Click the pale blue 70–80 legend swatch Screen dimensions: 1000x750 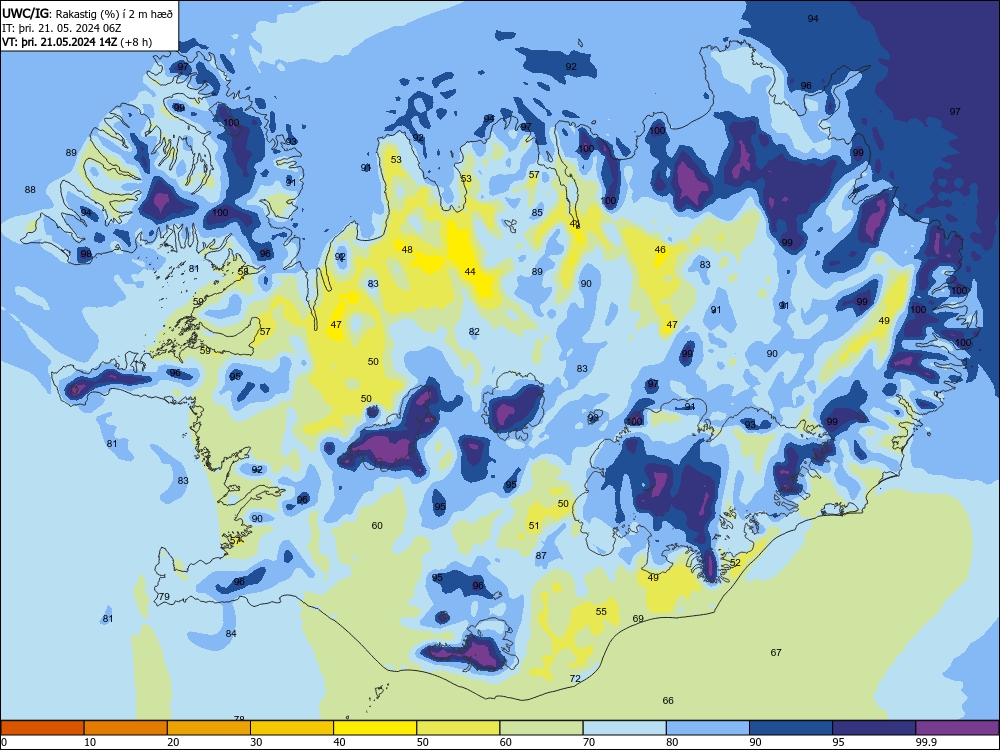pos(624,728)
